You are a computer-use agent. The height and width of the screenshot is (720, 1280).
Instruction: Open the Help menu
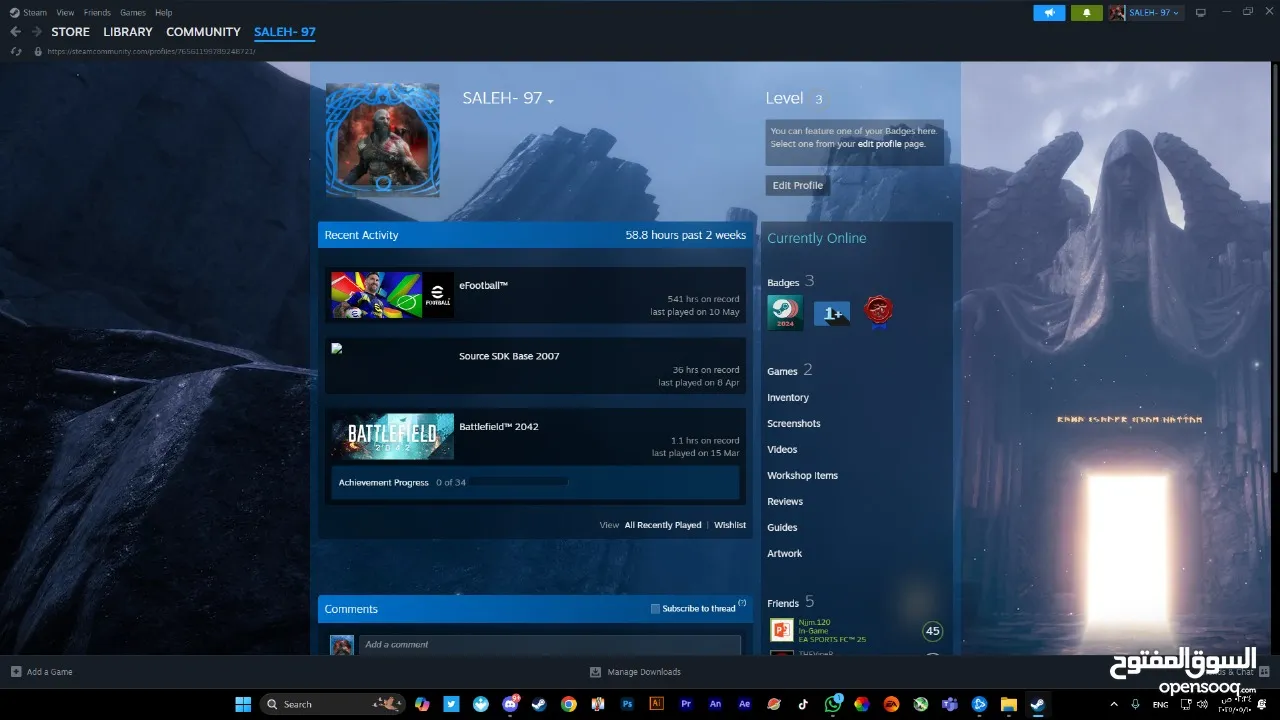[163, 13]
